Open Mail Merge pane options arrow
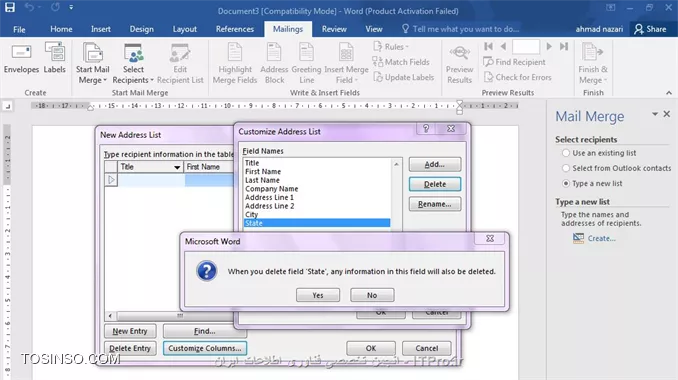 point(655,114)
